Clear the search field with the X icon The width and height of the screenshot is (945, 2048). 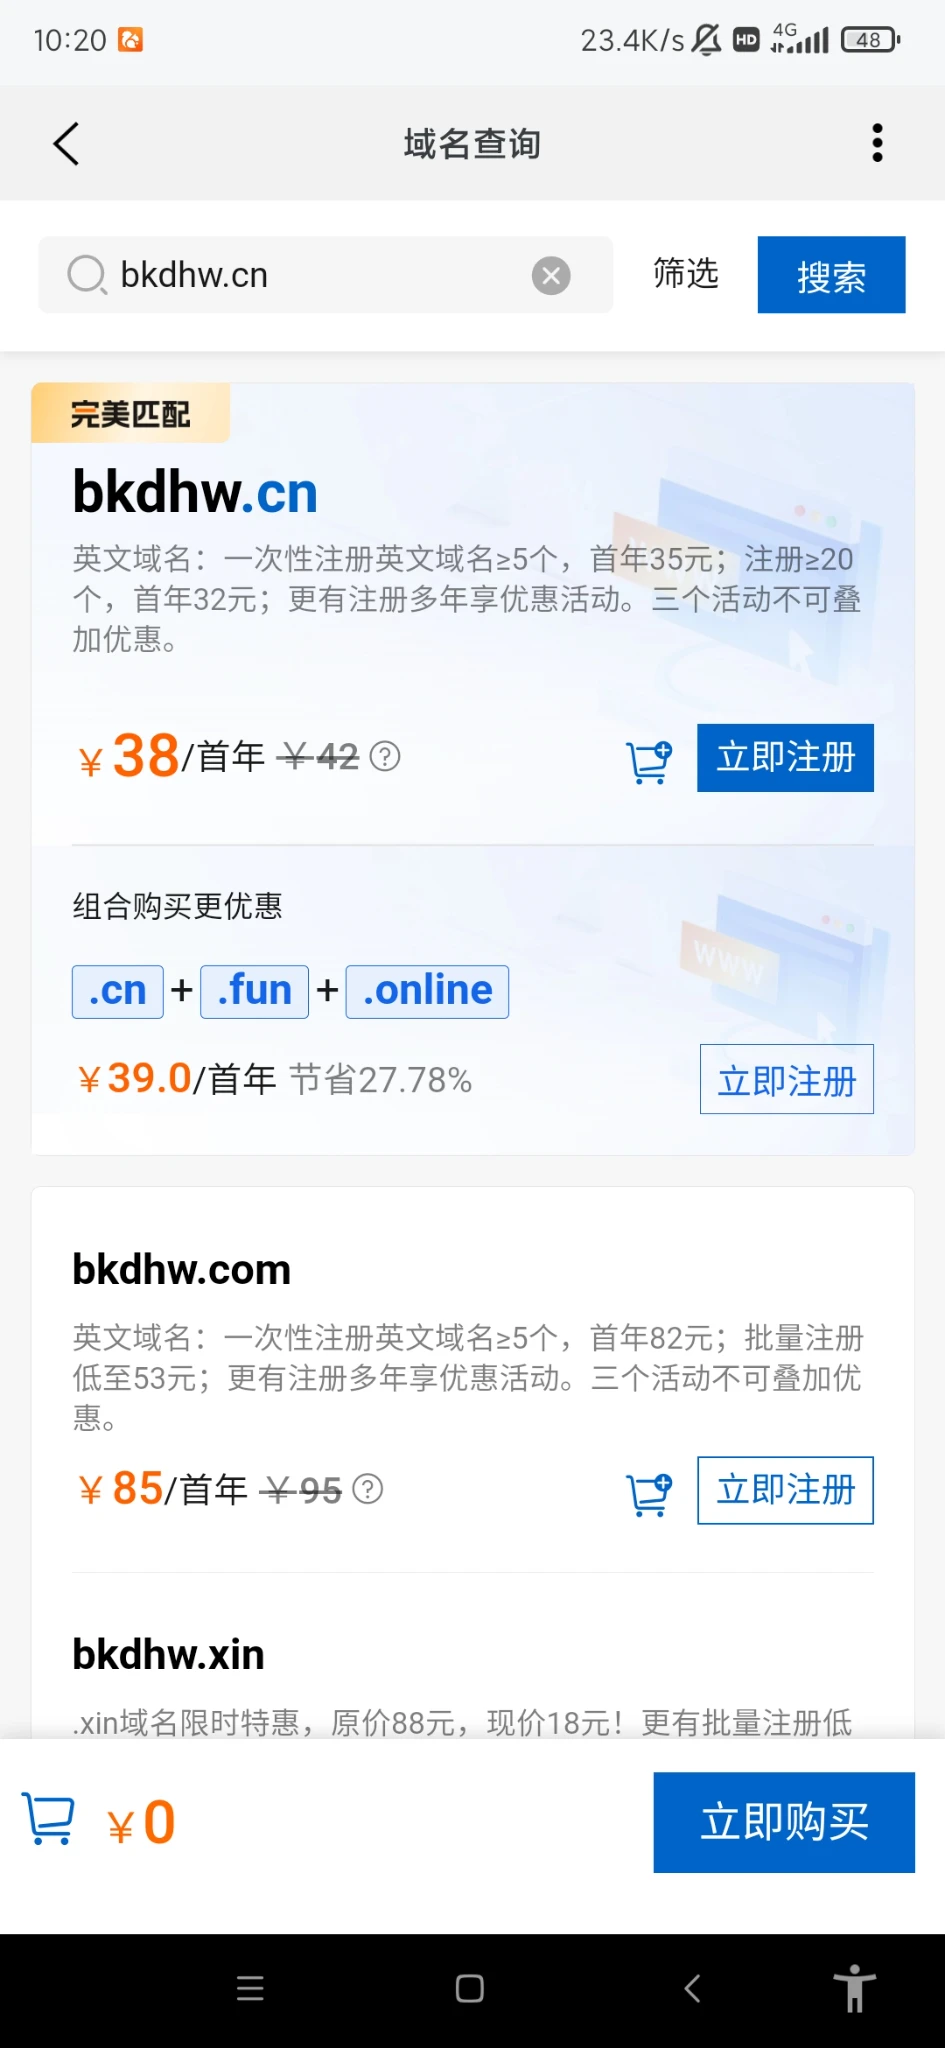coord(551,275)
